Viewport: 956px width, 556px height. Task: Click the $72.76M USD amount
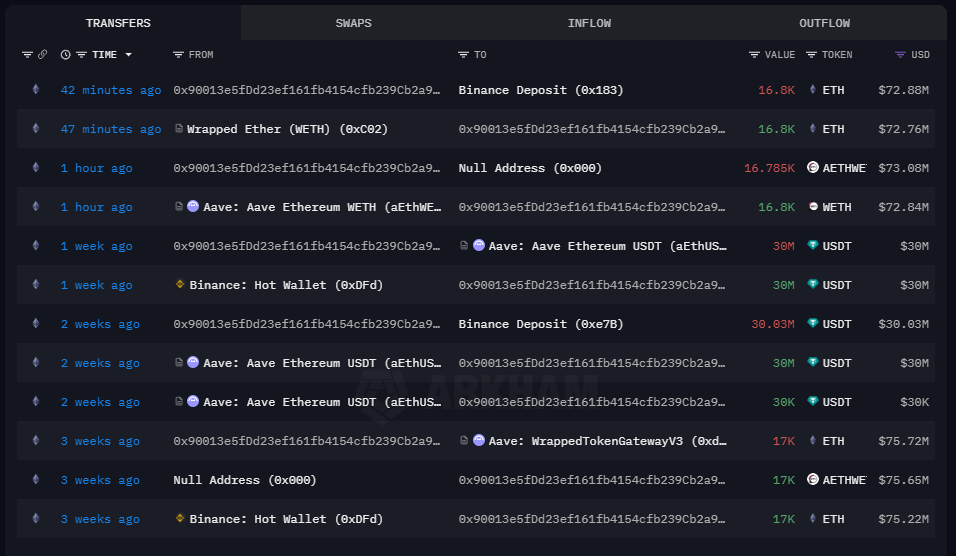904,129
